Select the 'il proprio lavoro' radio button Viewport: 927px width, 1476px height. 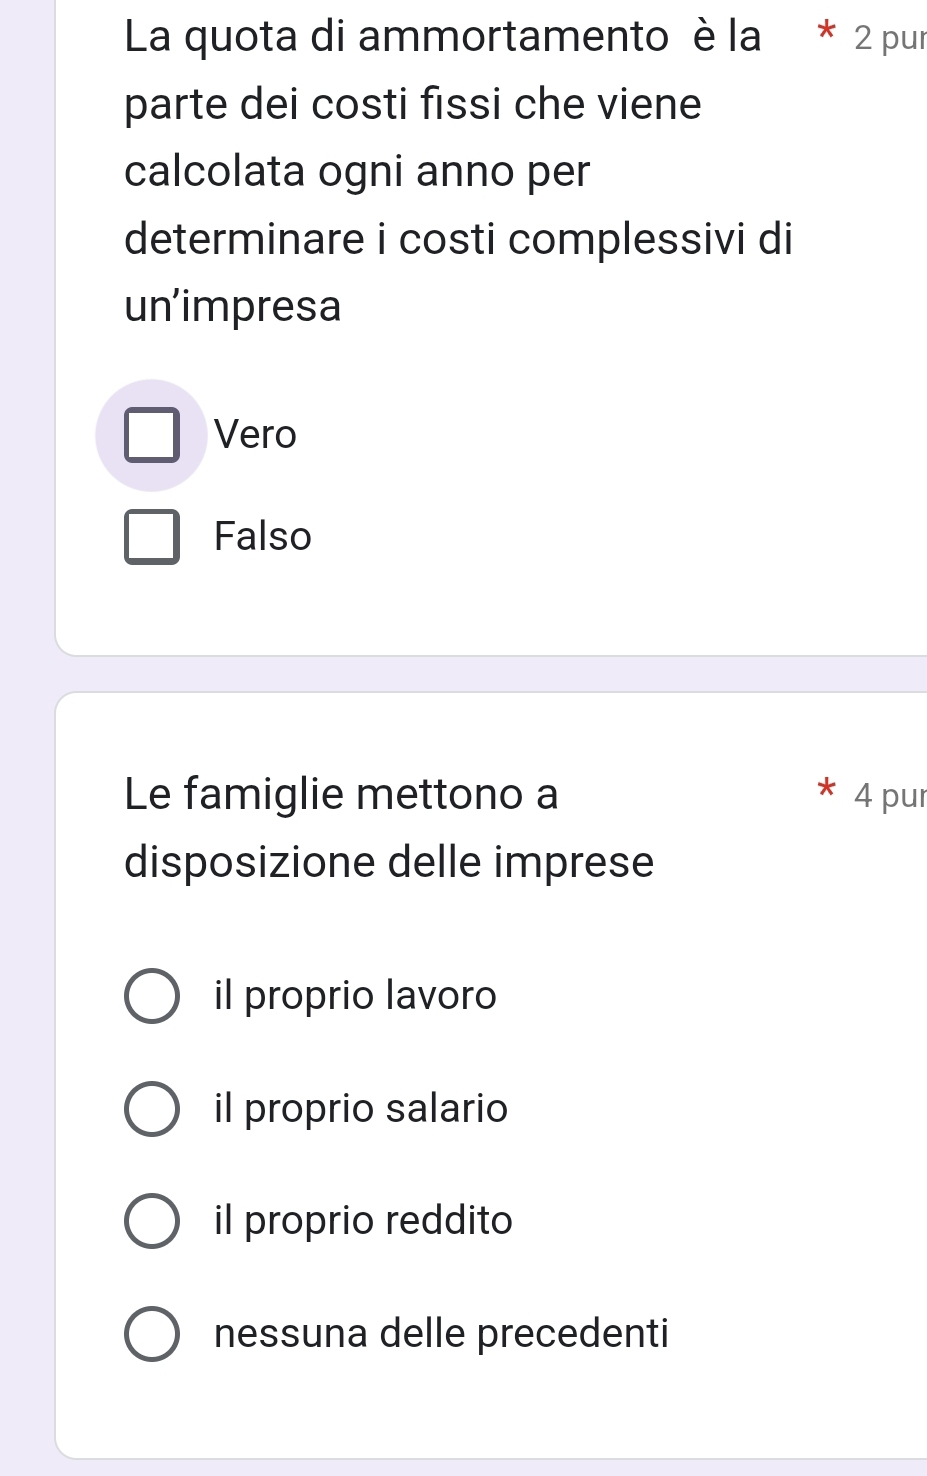tap(152, 996)
